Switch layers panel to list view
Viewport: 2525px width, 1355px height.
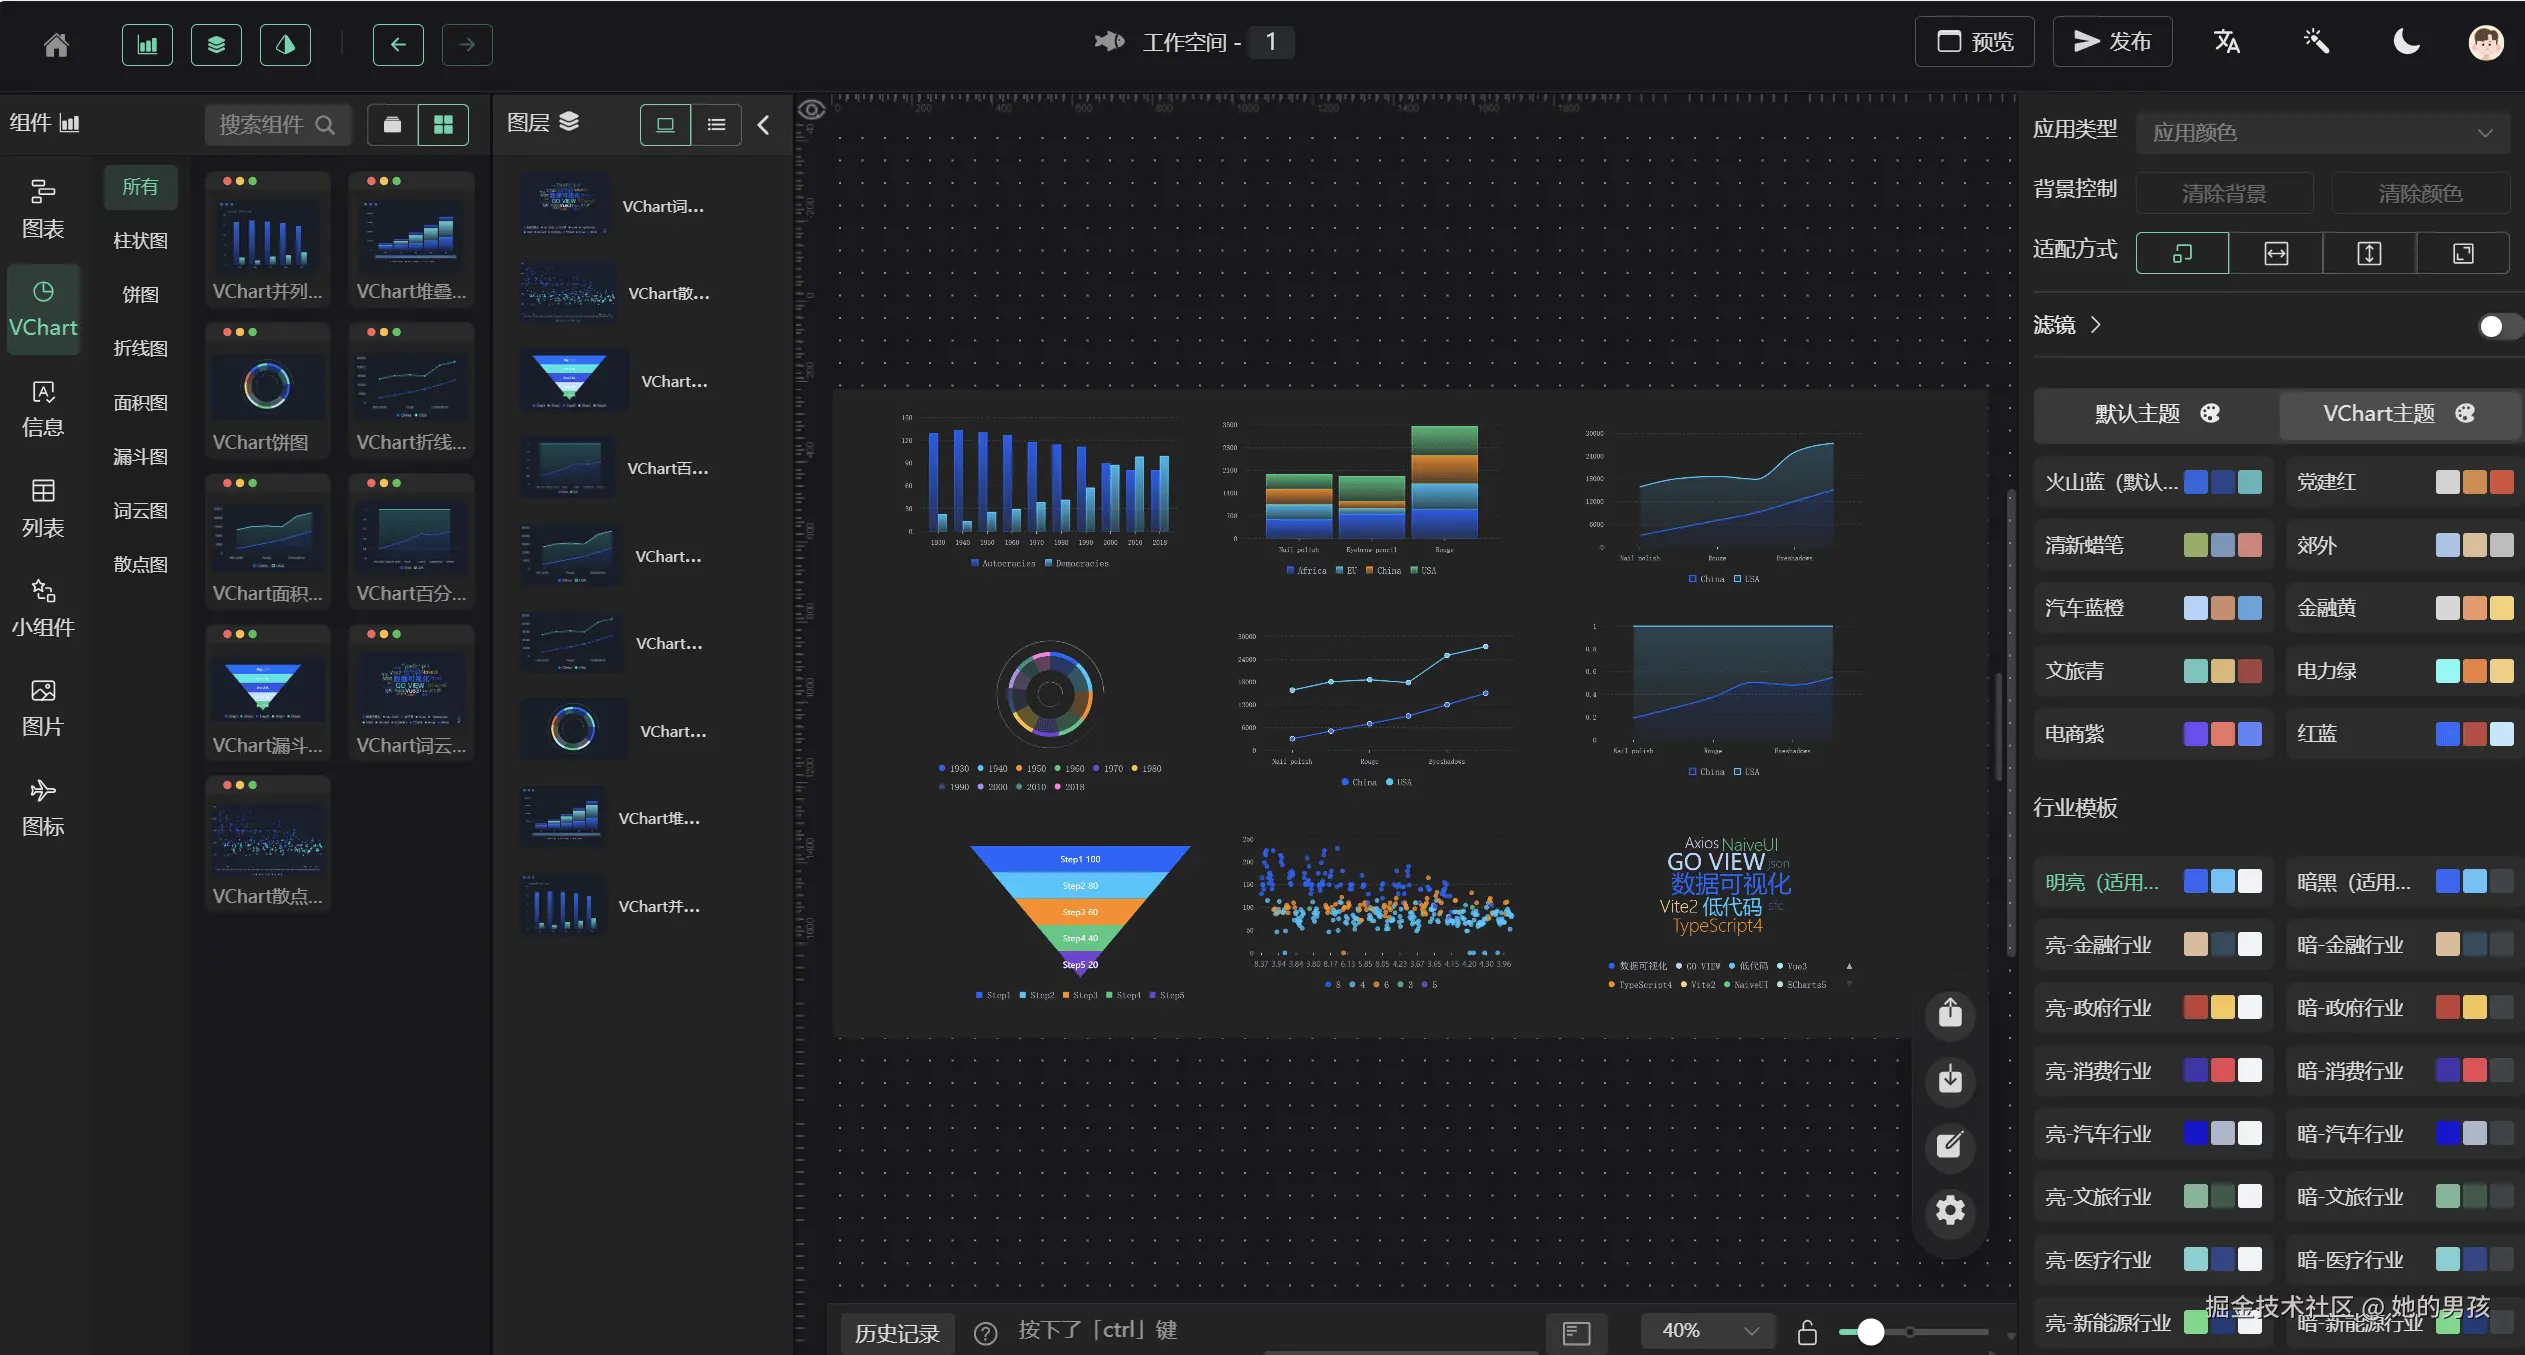point(716,124)
